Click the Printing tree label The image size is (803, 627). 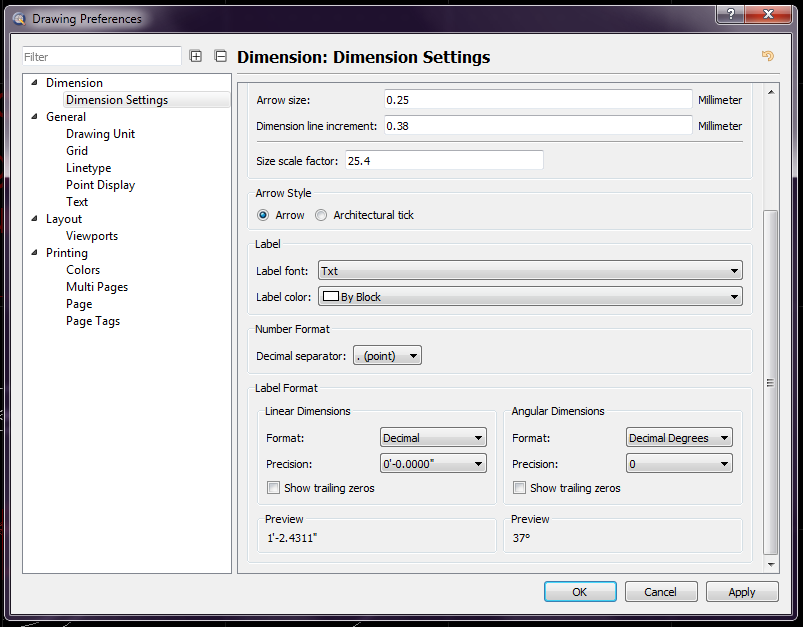coord(67,253)
